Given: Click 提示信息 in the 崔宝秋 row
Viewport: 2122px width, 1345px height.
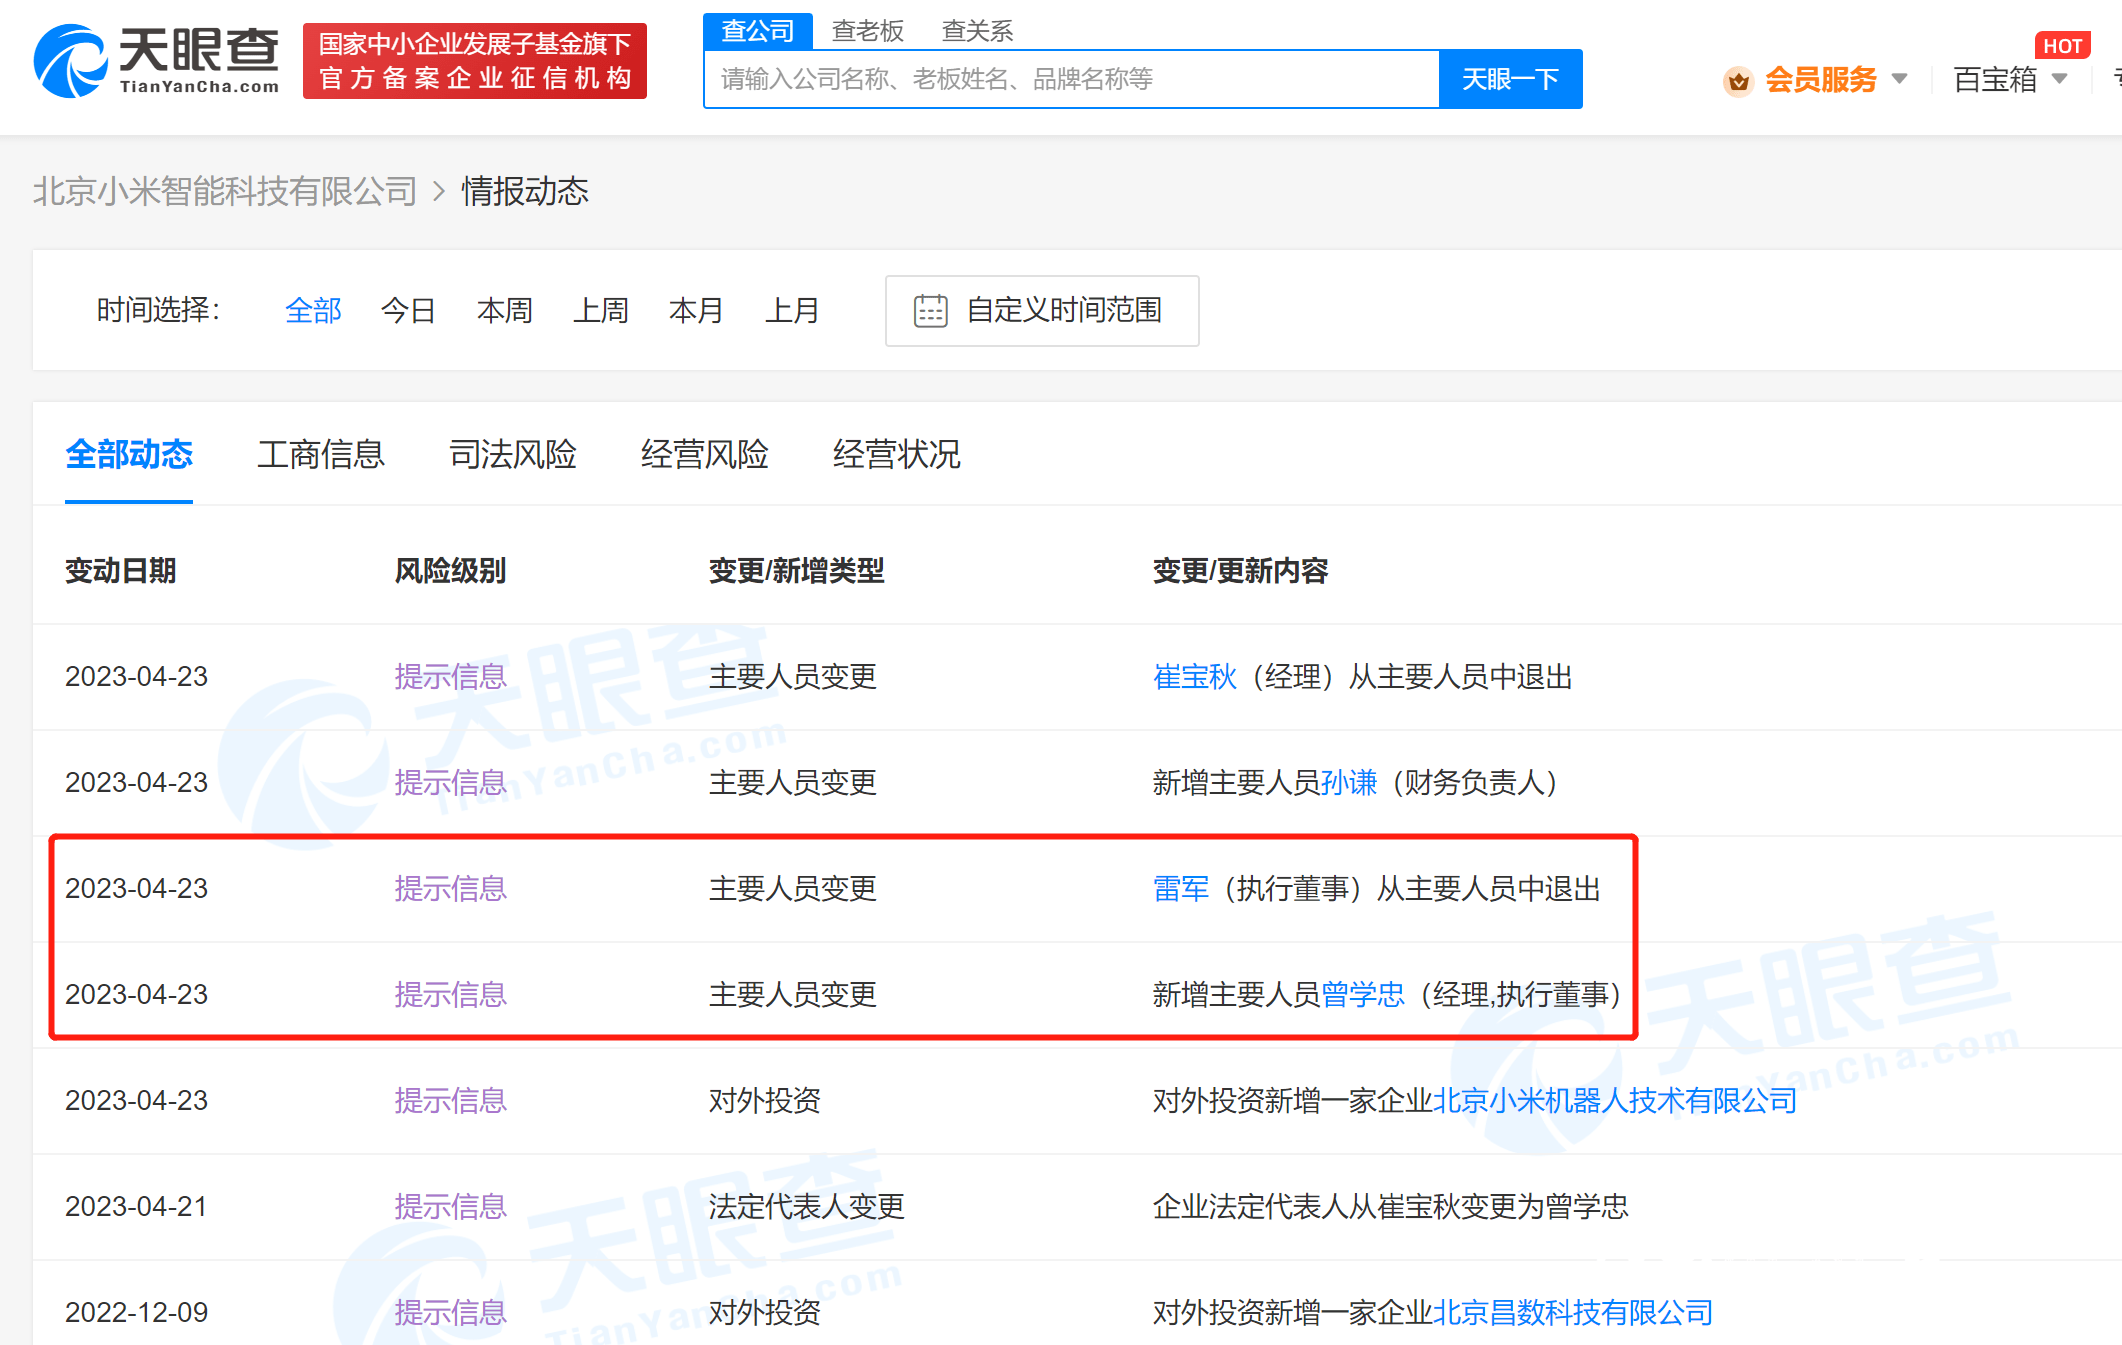Looking at the screenshot, I should pos(451,677).
